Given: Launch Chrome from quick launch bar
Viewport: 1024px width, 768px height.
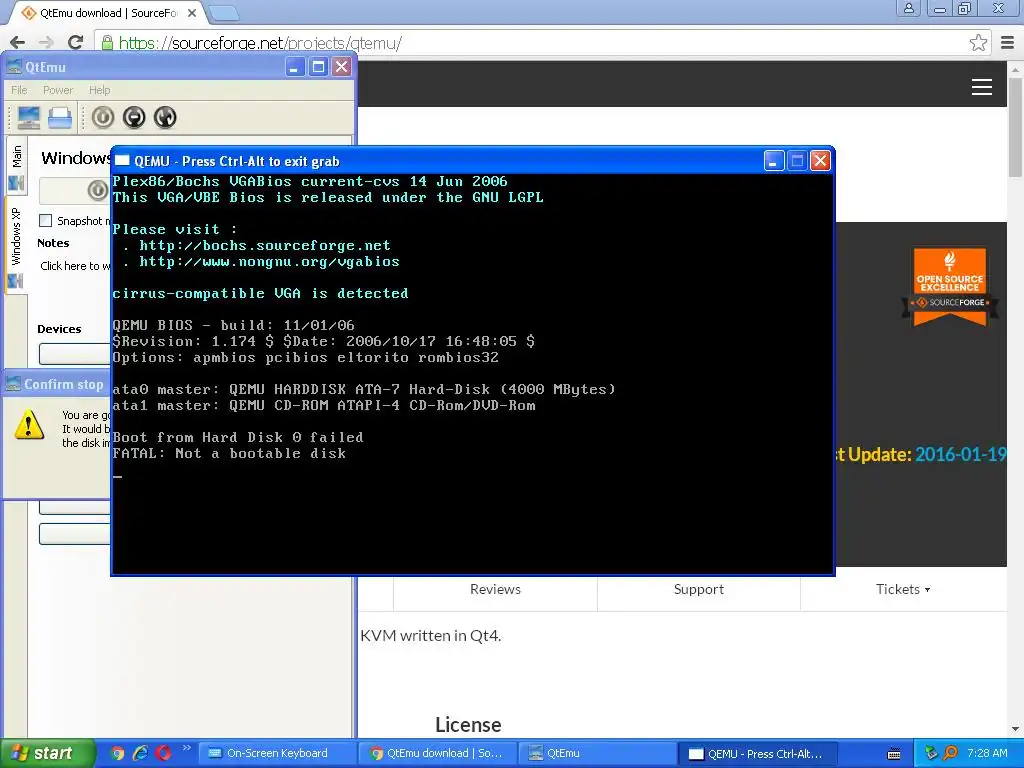Looking at the screenshot, I should click(117, 753).
